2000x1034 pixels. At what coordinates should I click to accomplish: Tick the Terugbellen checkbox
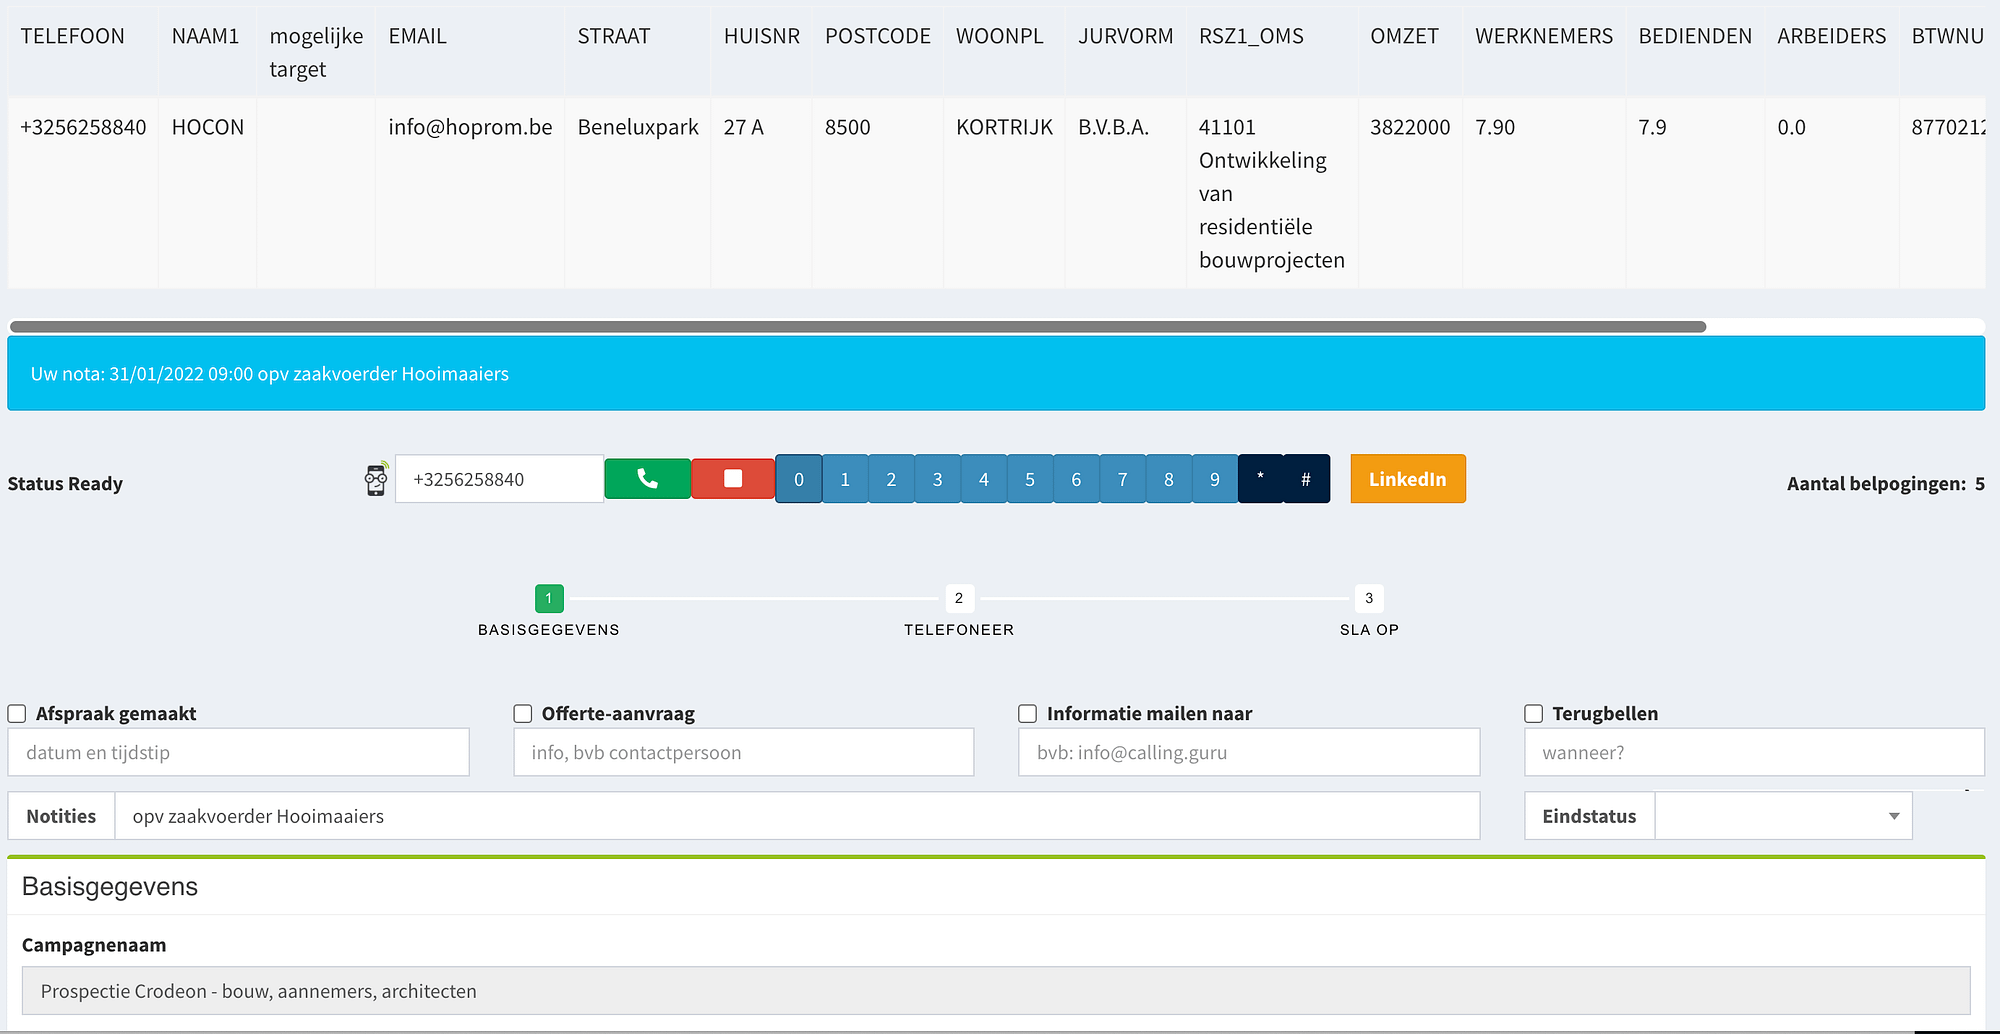point(1534,714)
